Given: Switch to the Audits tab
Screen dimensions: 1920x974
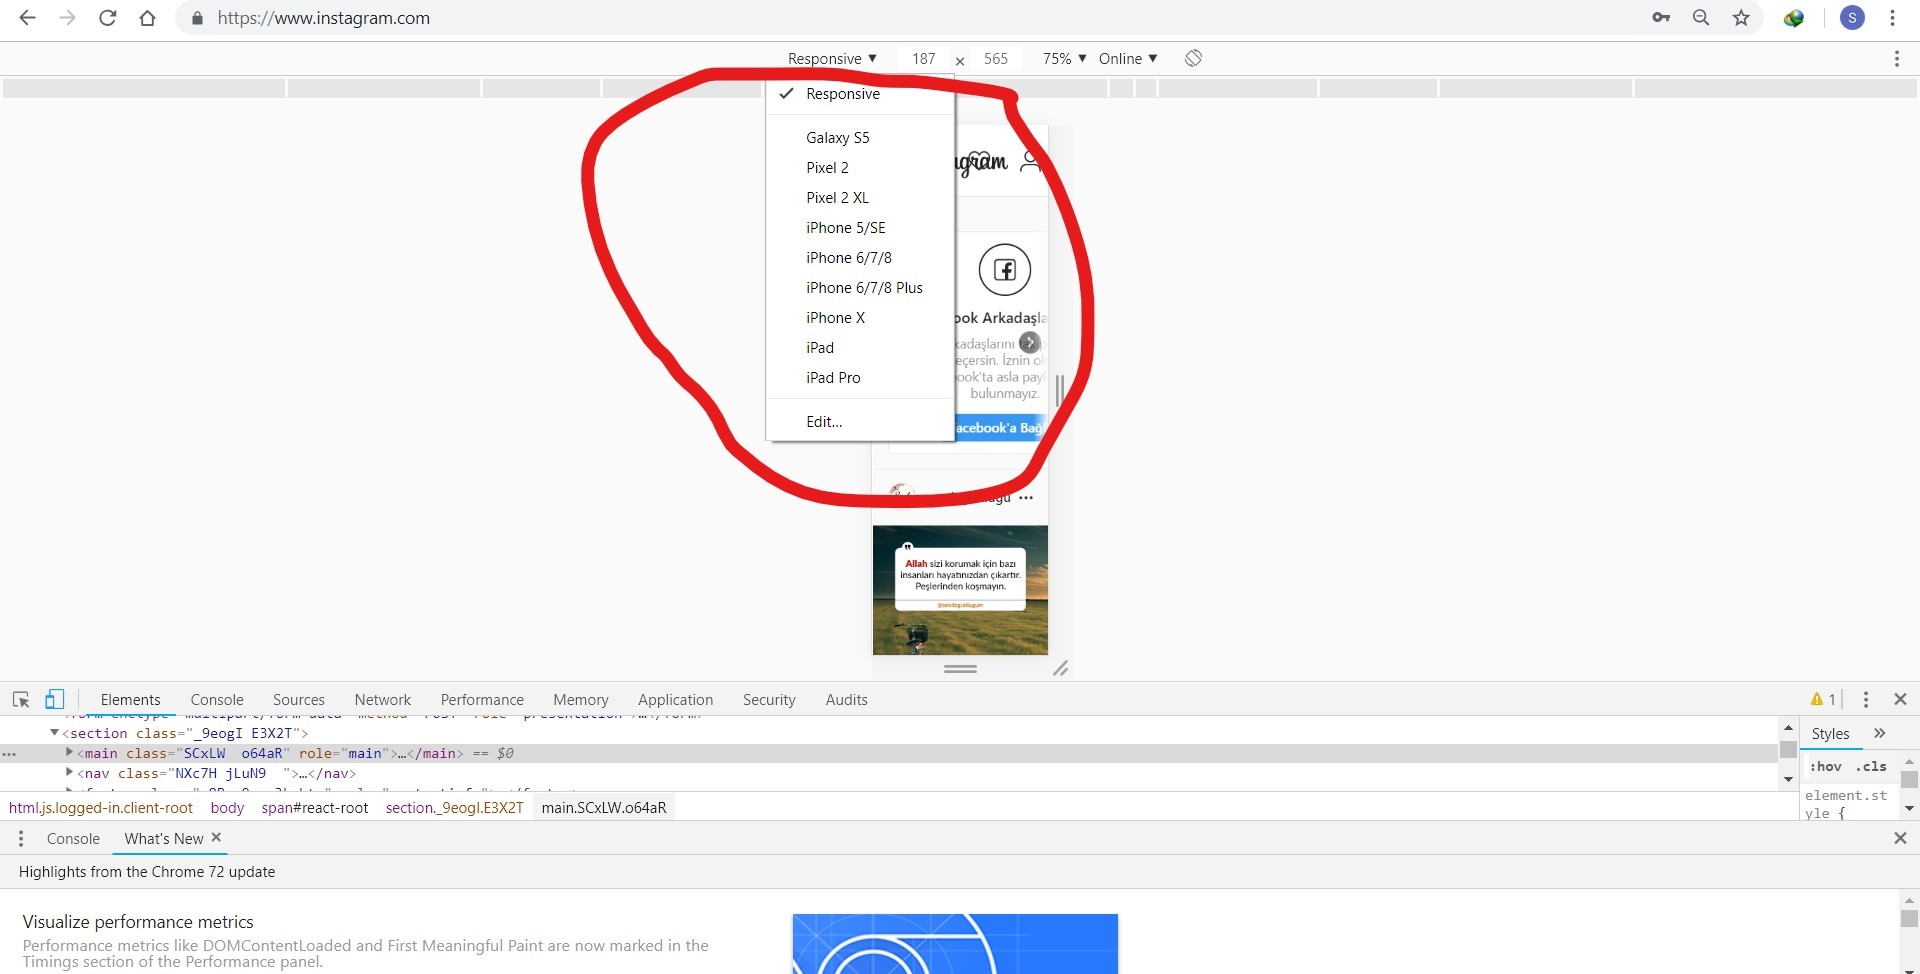Looking at the screenshot, I should pyautogui.click(x=847, y=700).
